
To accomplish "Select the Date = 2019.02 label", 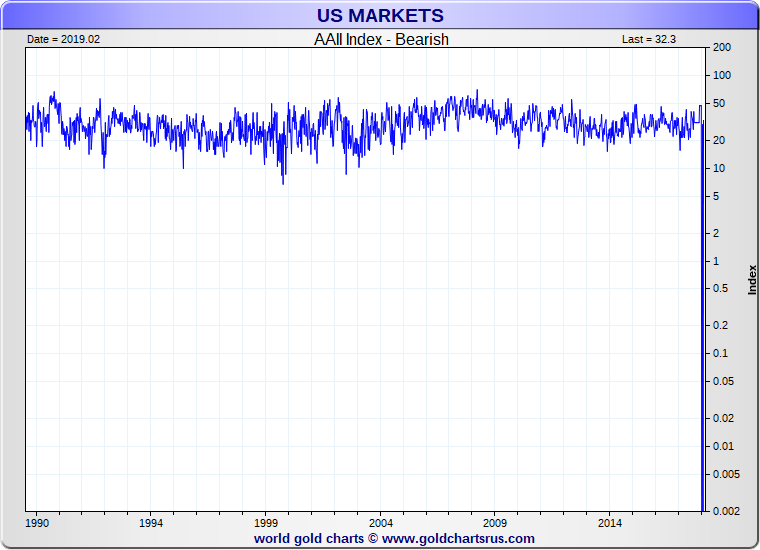I will pyautogui.click(x=63, y=40).
